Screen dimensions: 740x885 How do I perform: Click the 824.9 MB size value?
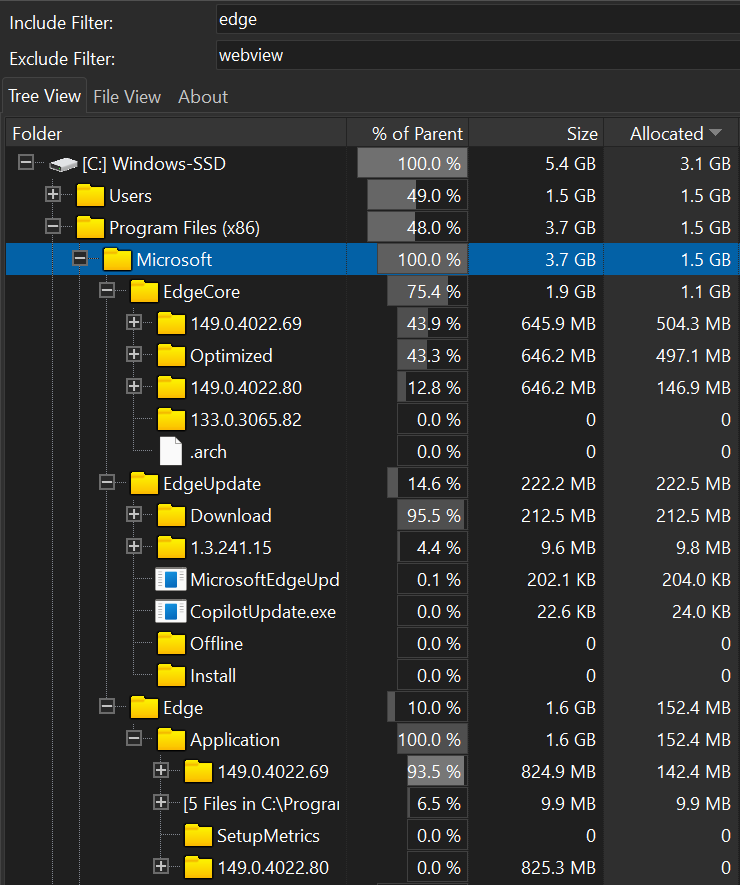pyautogui.click(x=558, y=772)
